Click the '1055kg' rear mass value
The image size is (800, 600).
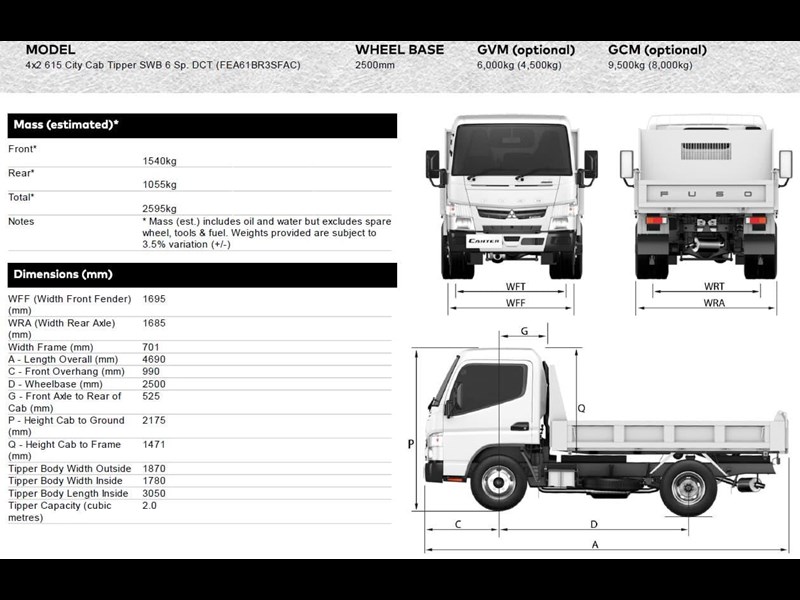pyautogui.click(x=160, y=185)
